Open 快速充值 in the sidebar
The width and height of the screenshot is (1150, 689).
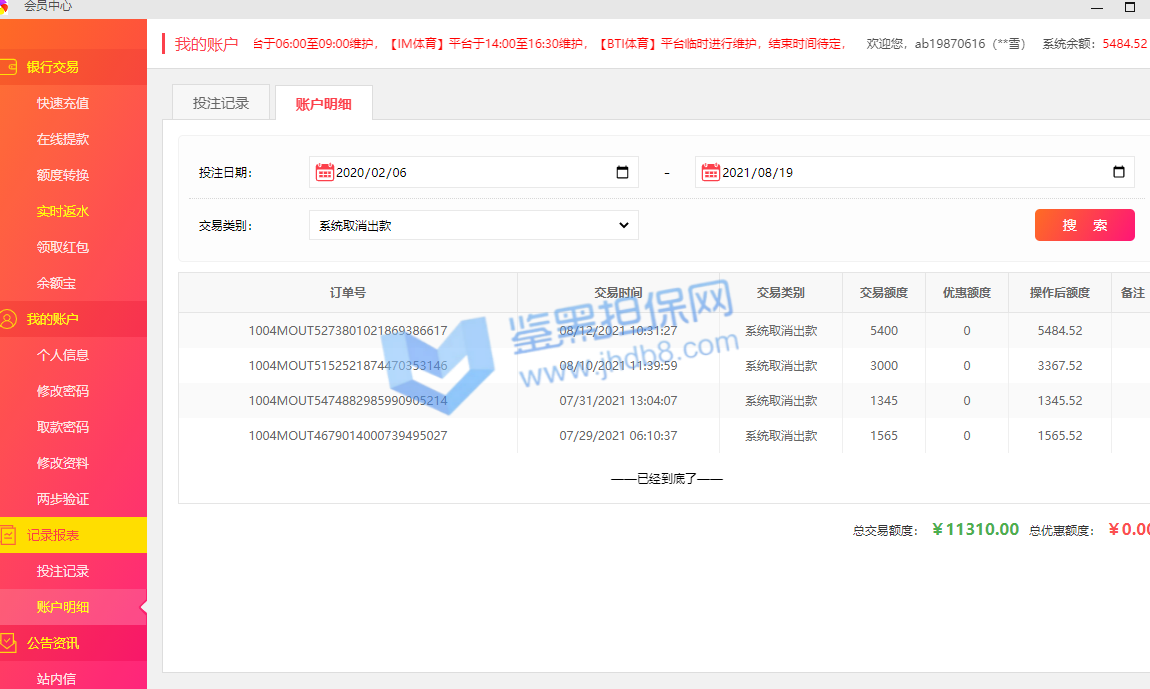(63, 103)
